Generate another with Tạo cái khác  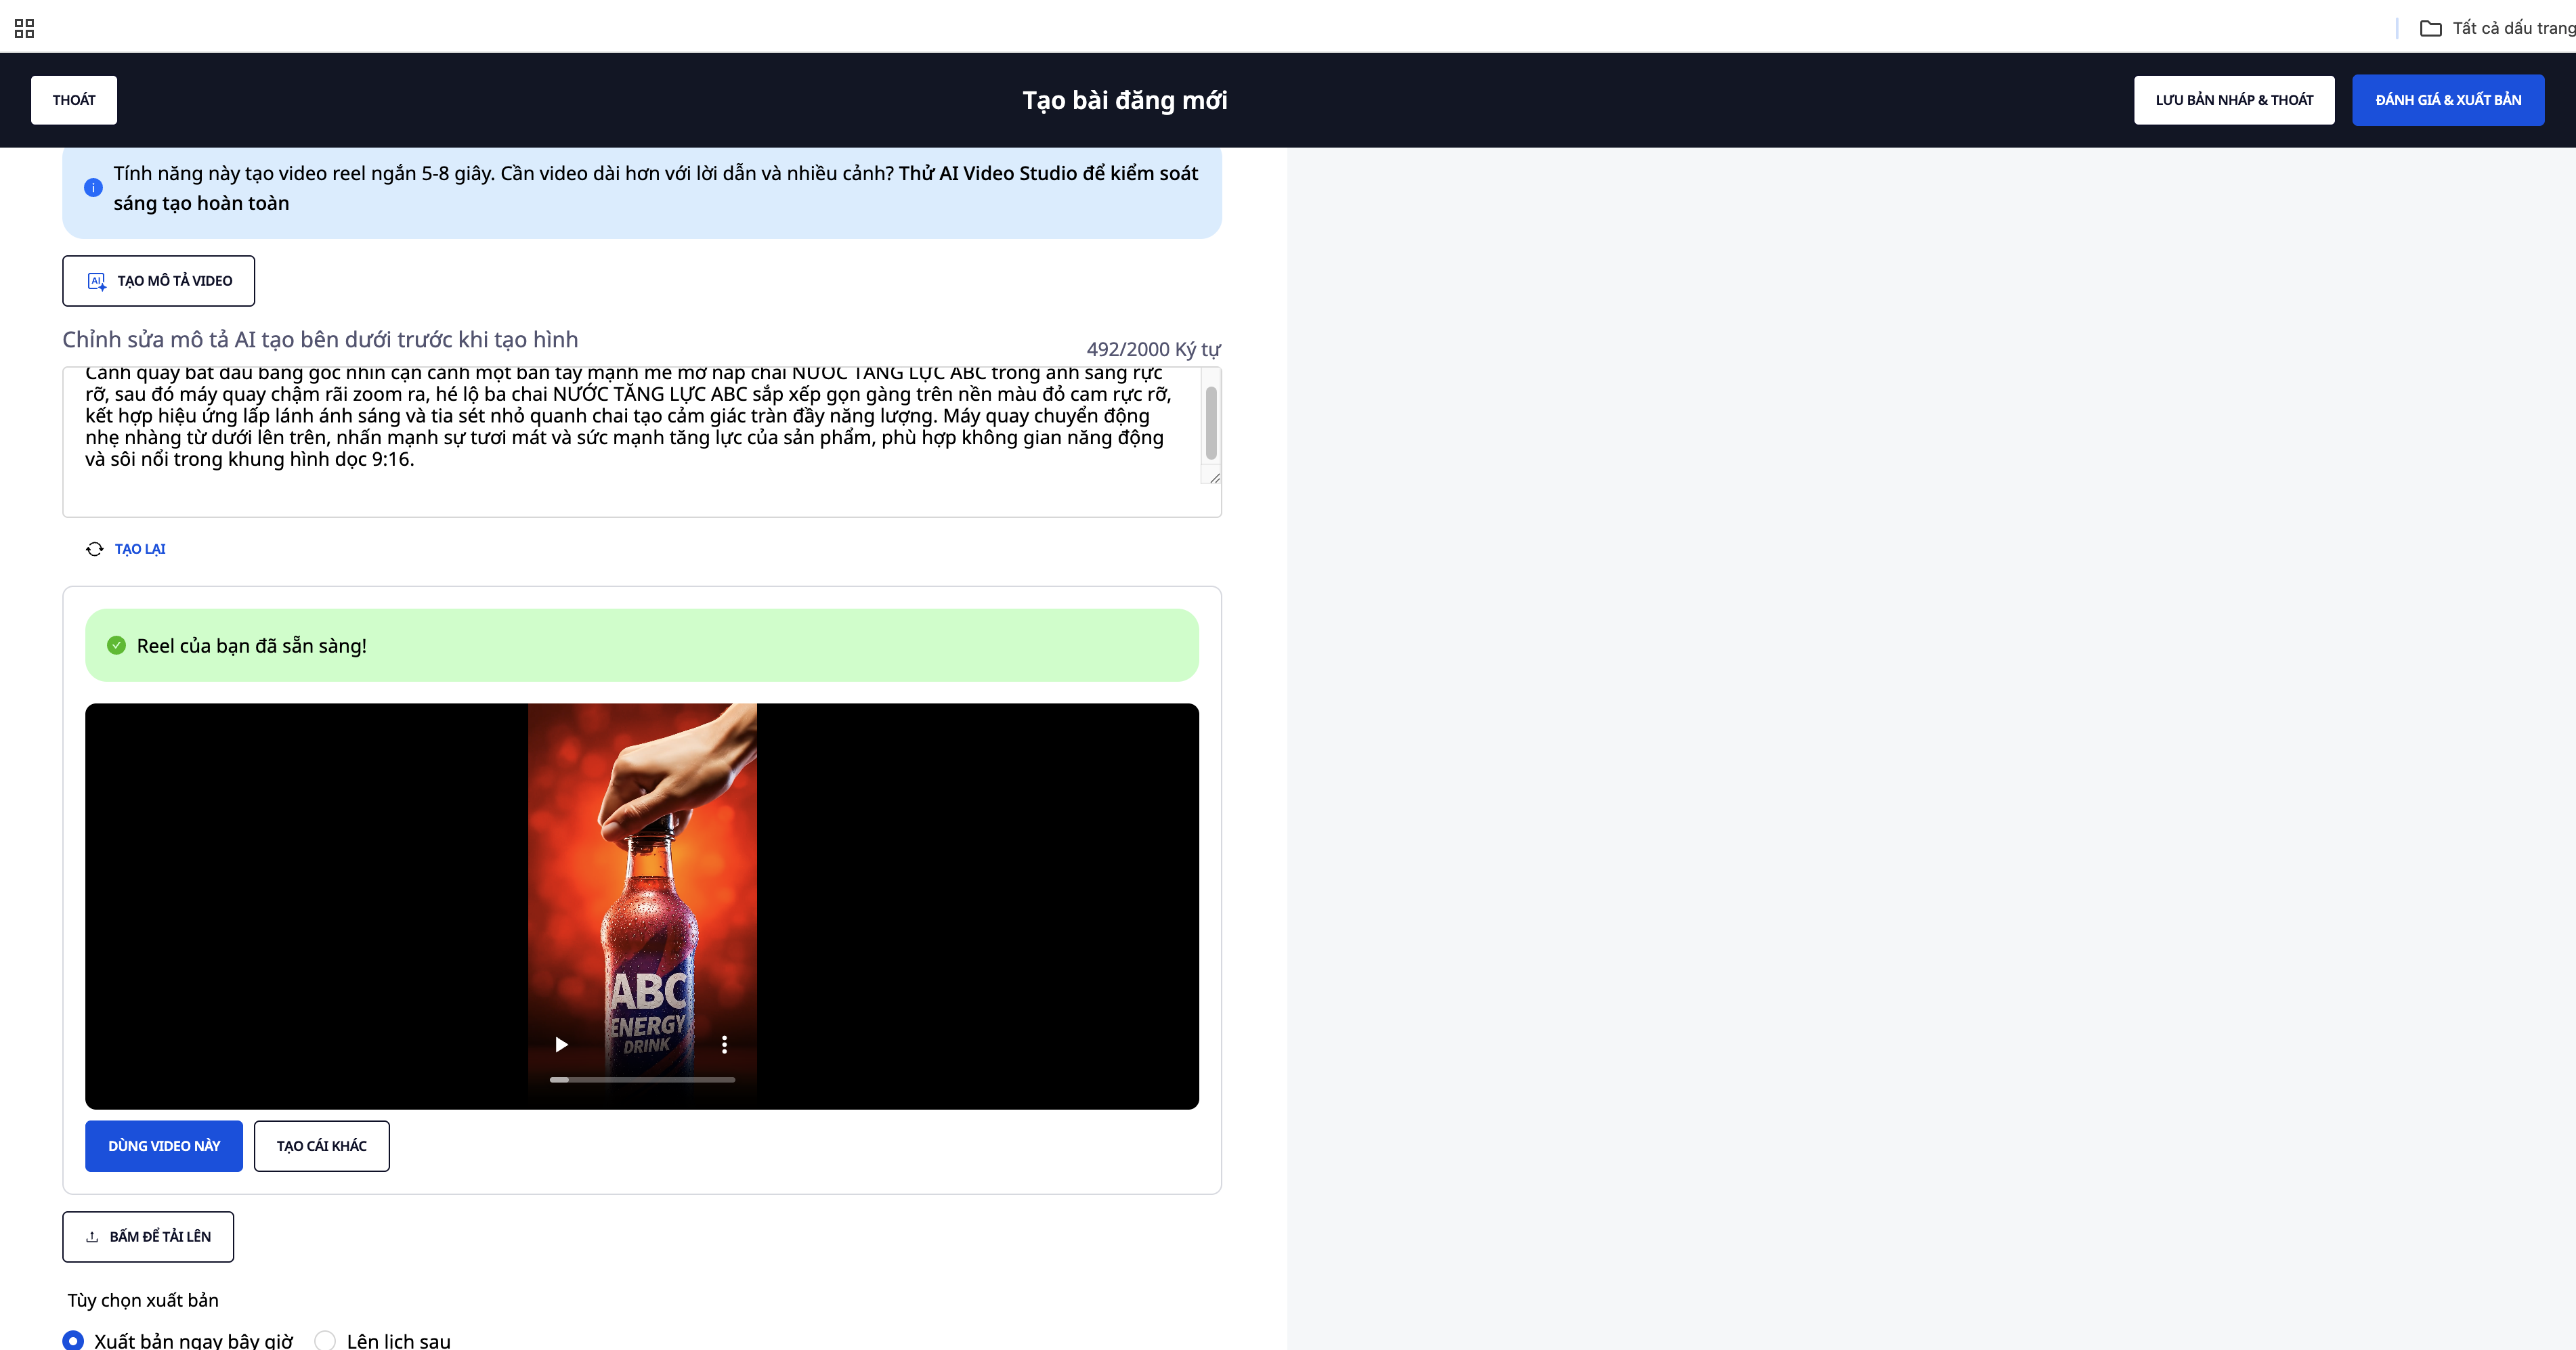pos(321,1146)
